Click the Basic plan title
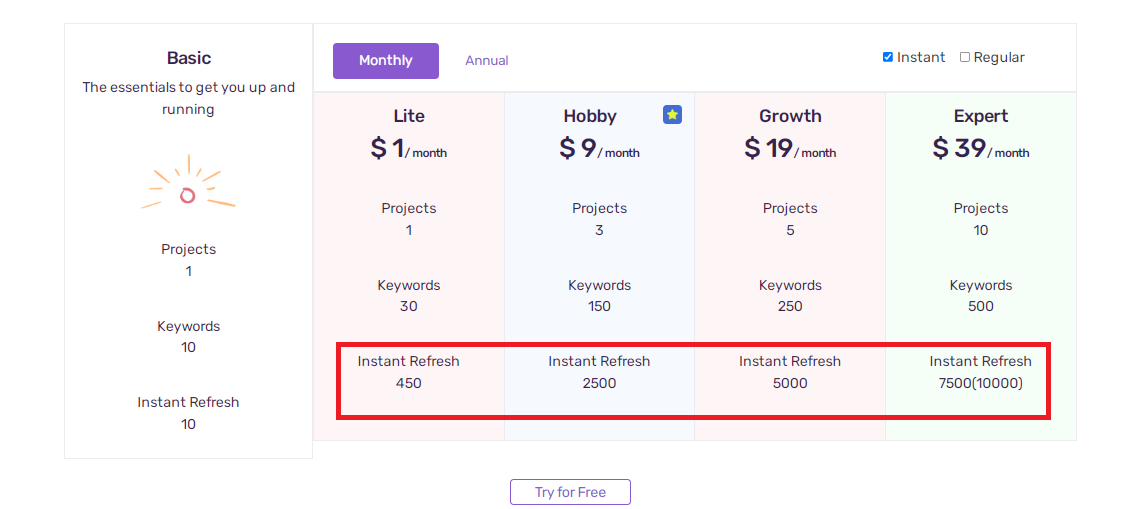 click(189, 58)
